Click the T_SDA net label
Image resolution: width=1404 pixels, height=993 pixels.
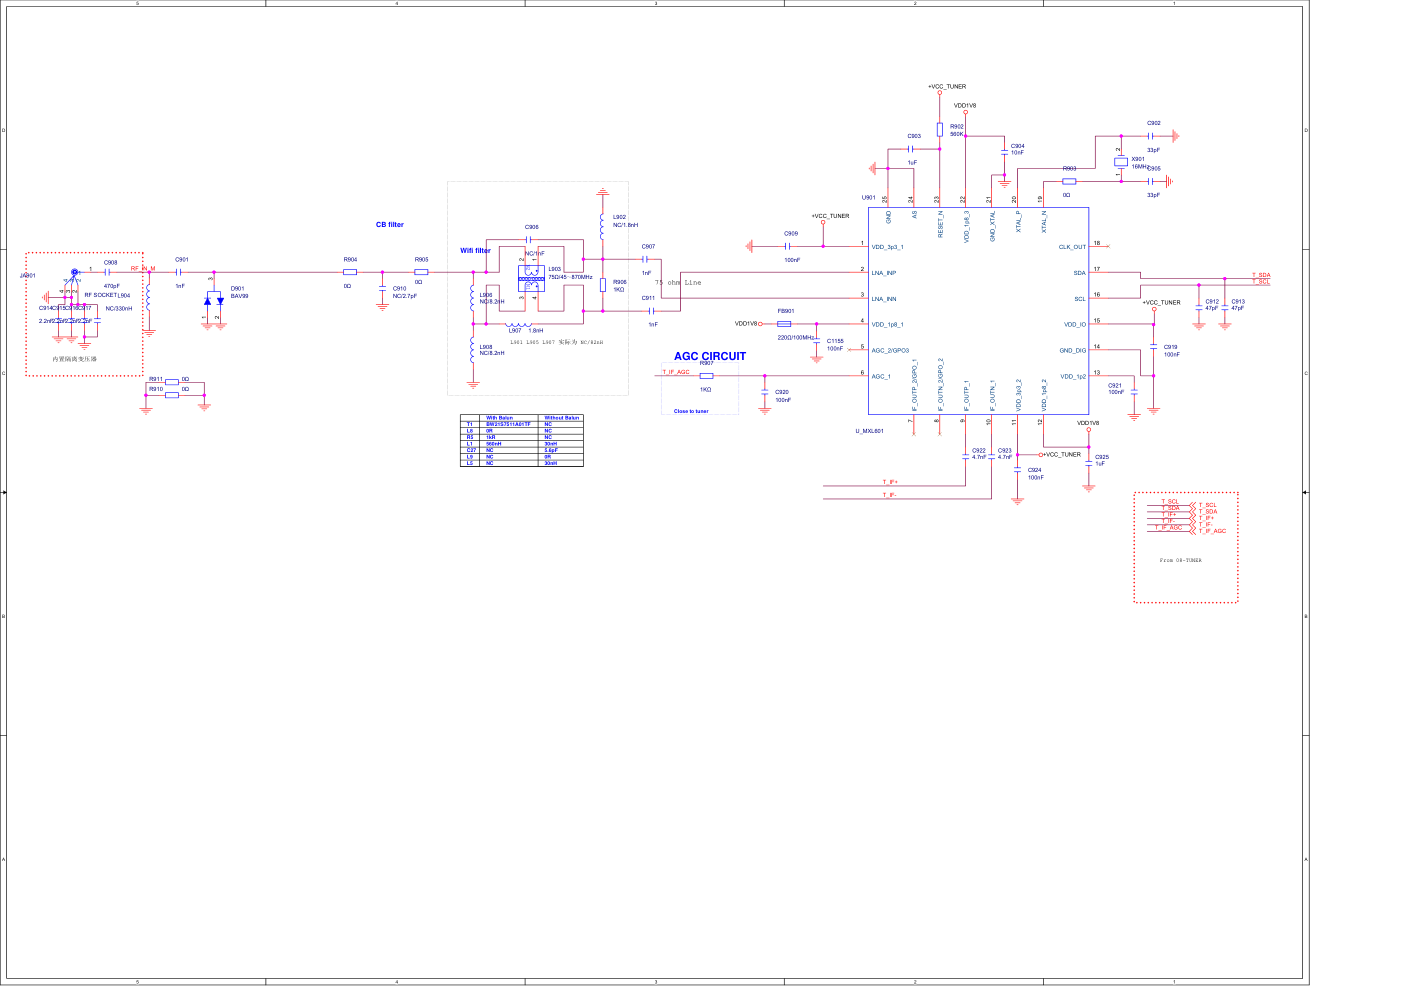coord(1260,275)
